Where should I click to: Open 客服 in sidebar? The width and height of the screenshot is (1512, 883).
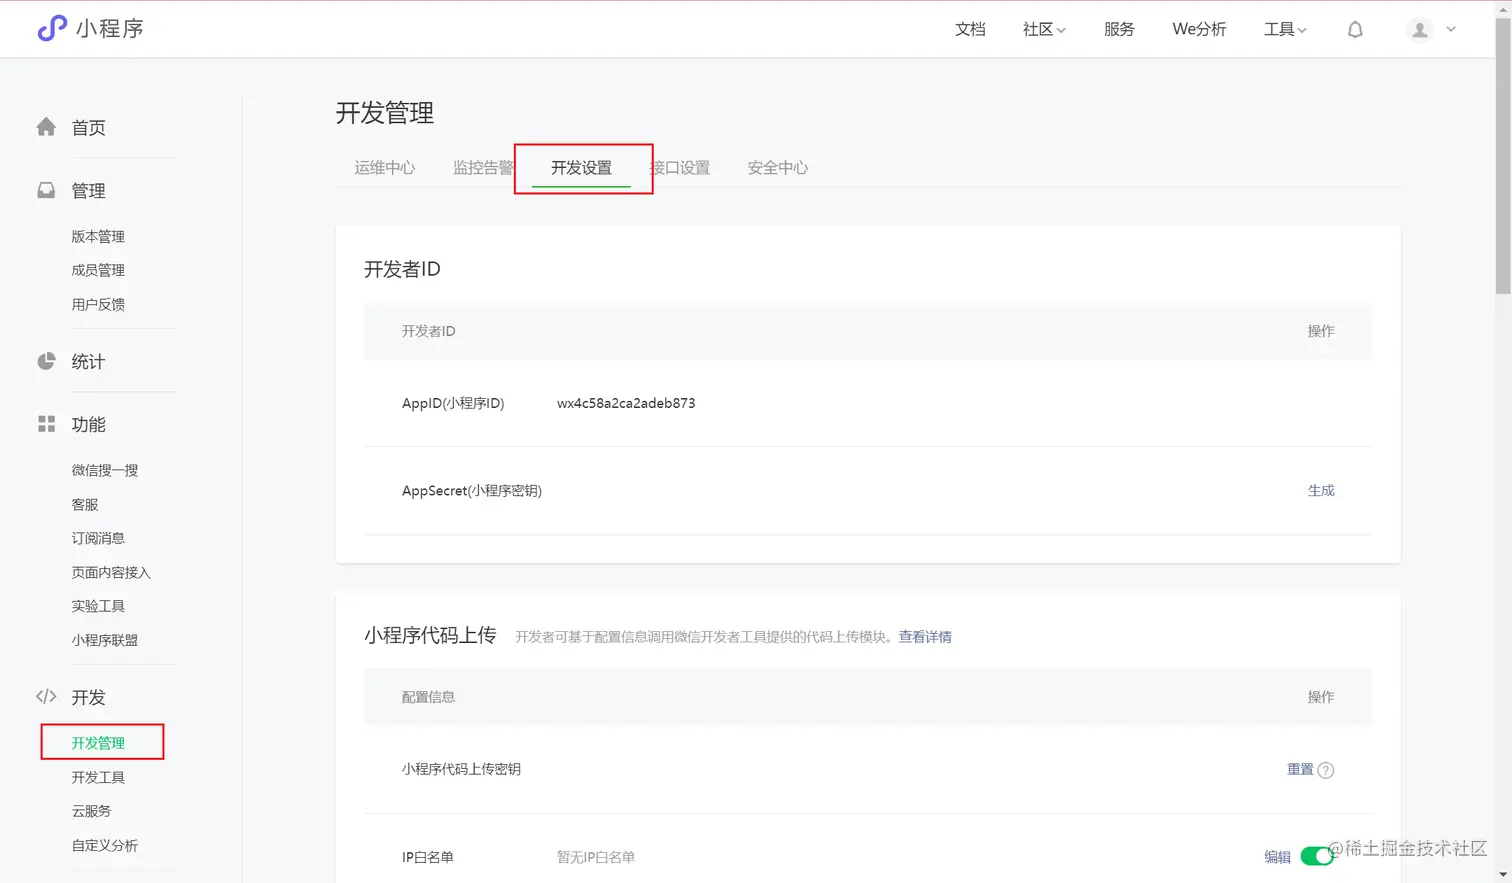tap(85, 504)
